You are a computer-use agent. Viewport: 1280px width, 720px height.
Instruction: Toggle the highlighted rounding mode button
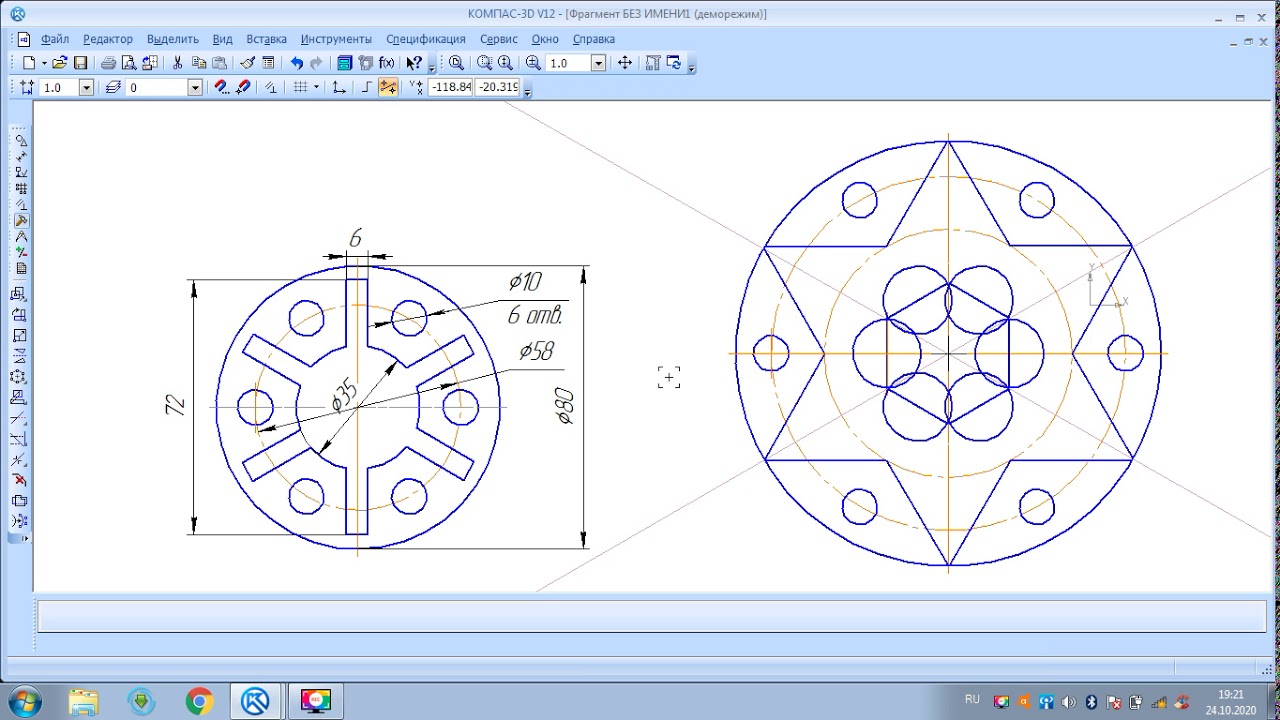(388, 88)
